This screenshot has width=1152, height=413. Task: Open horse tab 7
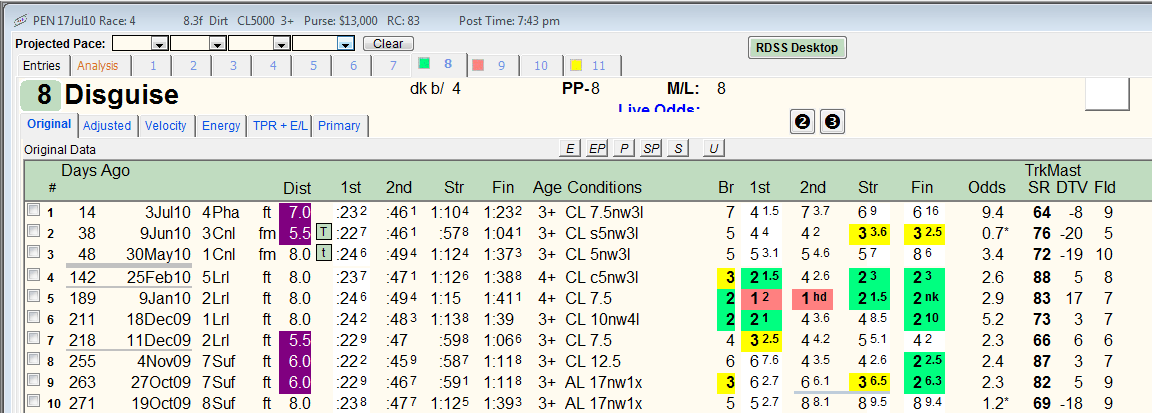tap(394, 65)
